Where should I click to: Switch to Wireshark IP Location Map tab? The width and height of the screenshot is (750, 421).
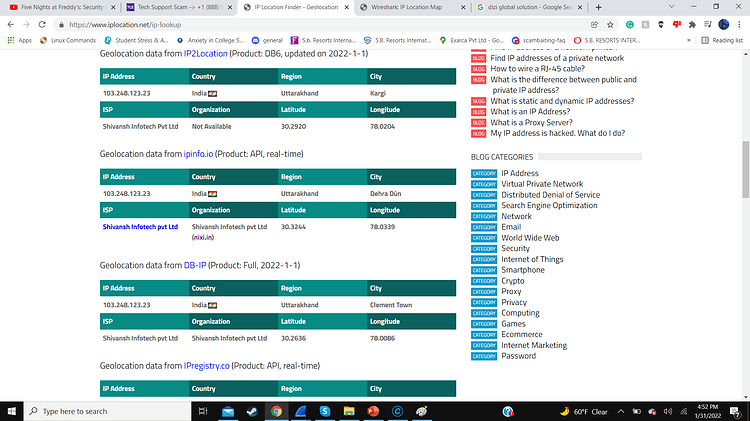click(411, 7)
